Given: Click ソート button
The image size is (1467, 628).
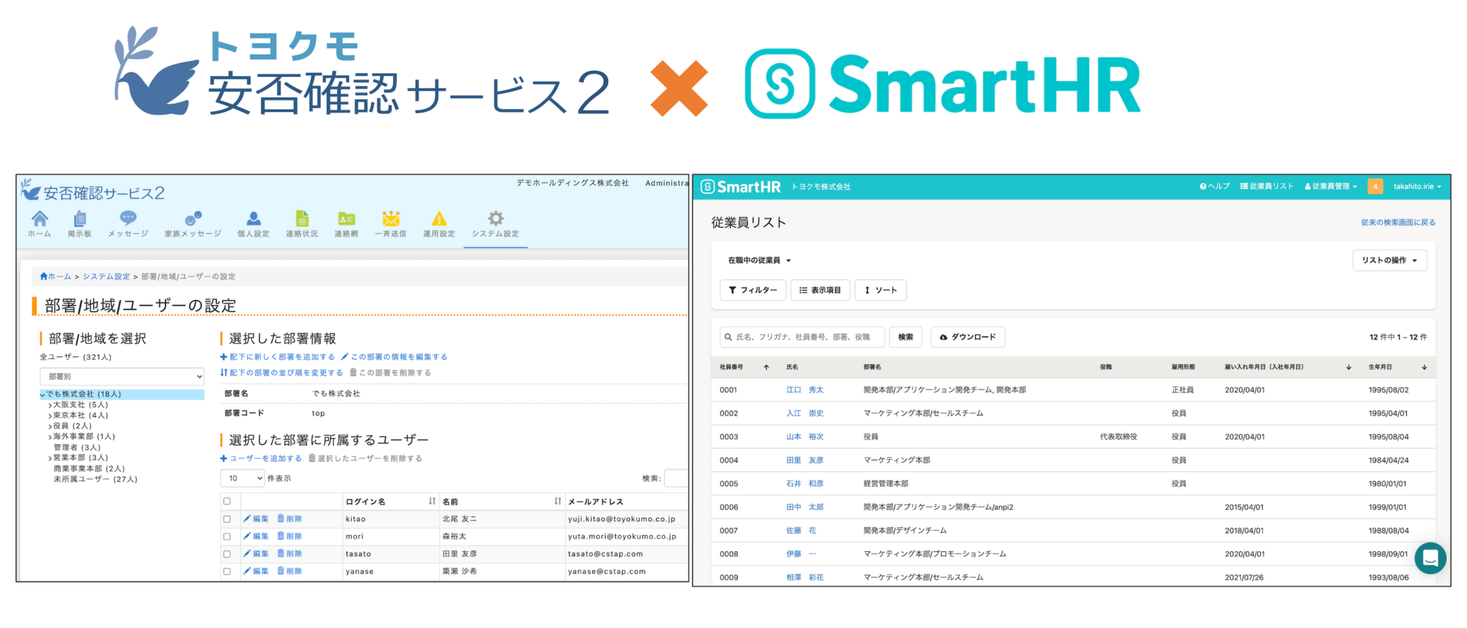Looking at the screenshot, I should [x=880, y=290].
